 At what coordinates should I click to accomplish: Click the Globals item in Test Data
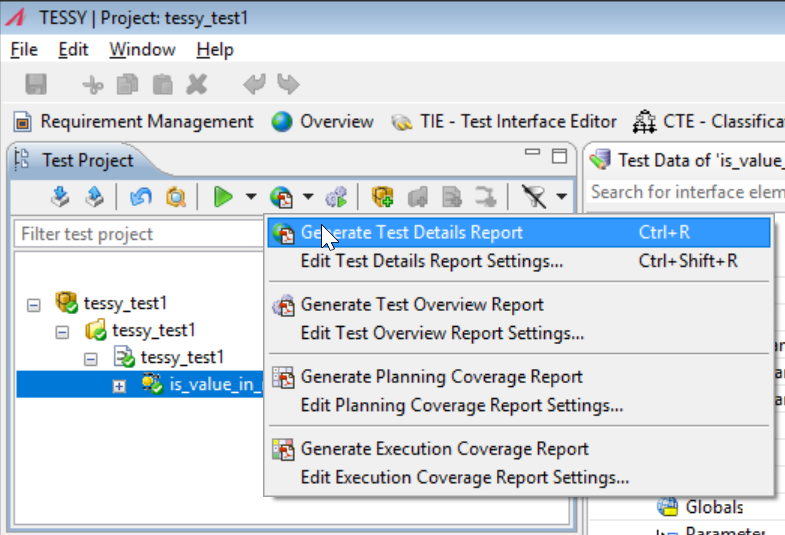point(700,507)
